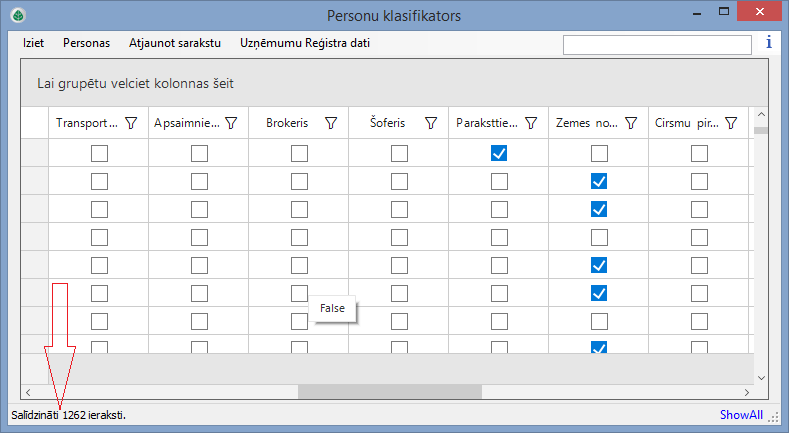Open filter for the Šoferis column
The image size is (789, 433).
point(431,123)
